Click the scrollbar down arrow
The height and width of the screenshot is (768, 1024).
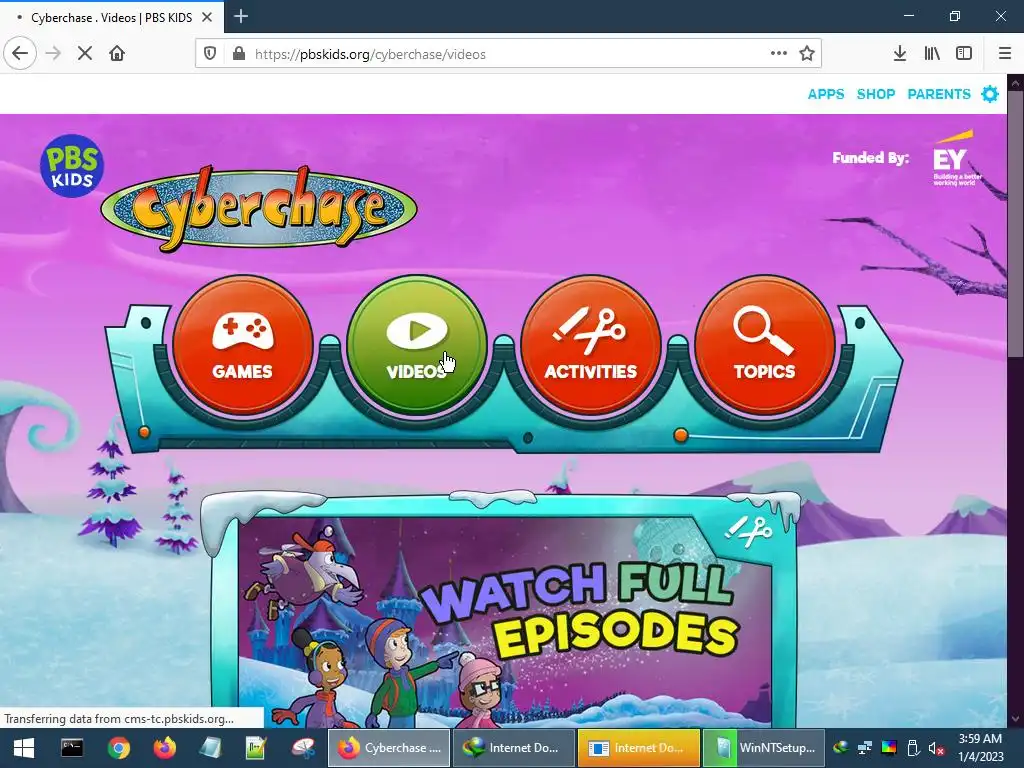[x=1015, y=720]
